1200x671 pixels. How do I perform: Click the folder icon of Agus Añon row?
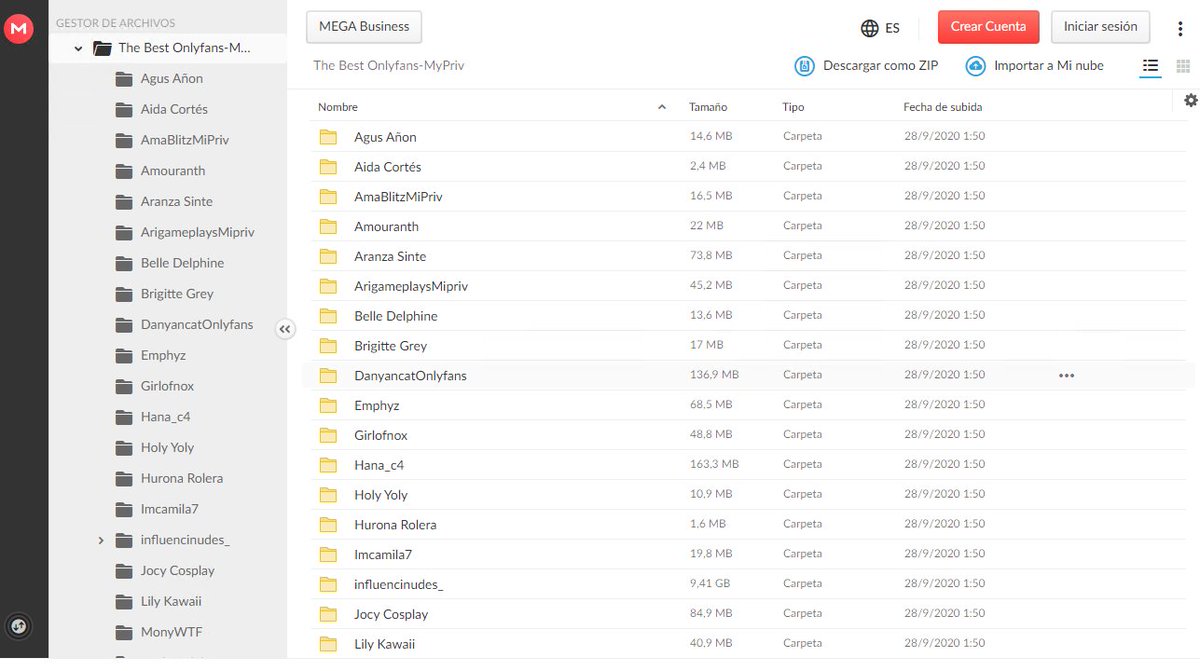click(x=328, y=137)
